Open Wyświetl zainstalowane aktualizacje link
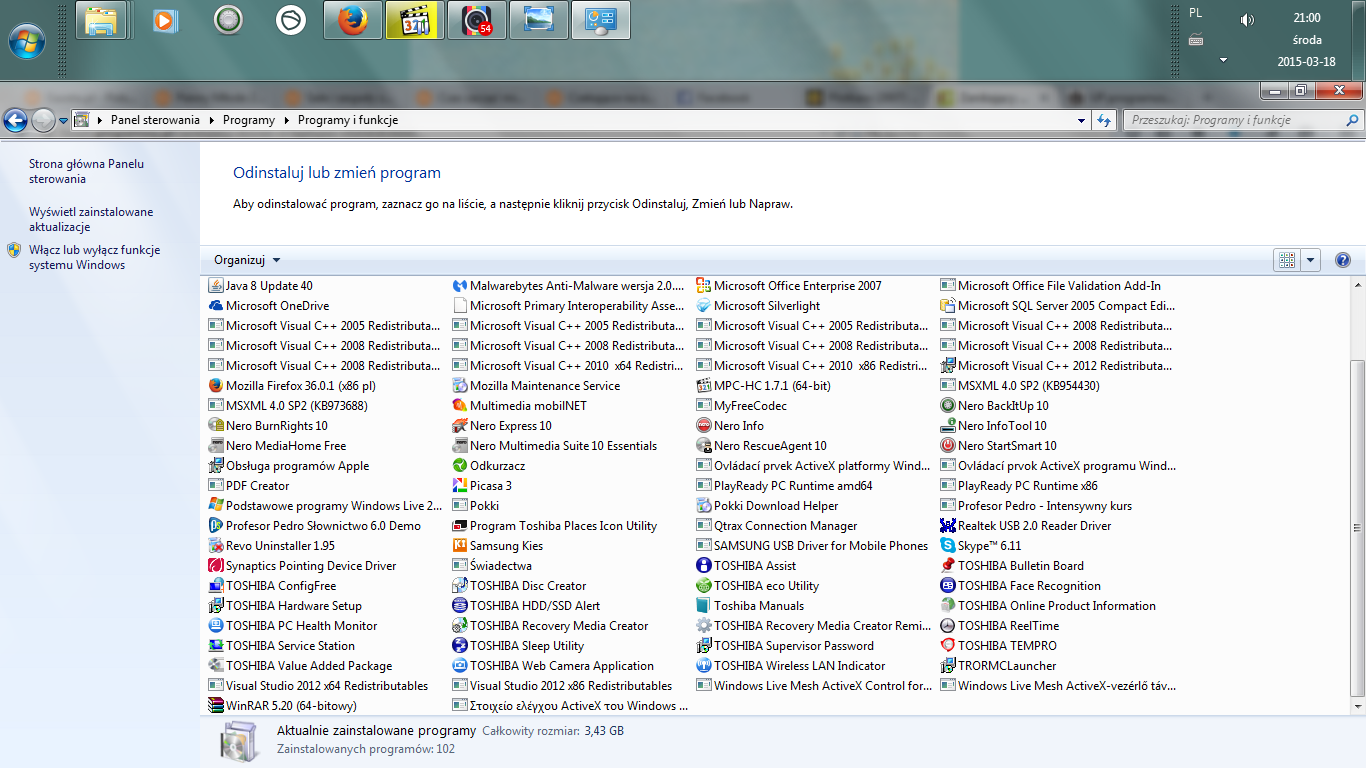 (x=91, y=220)
